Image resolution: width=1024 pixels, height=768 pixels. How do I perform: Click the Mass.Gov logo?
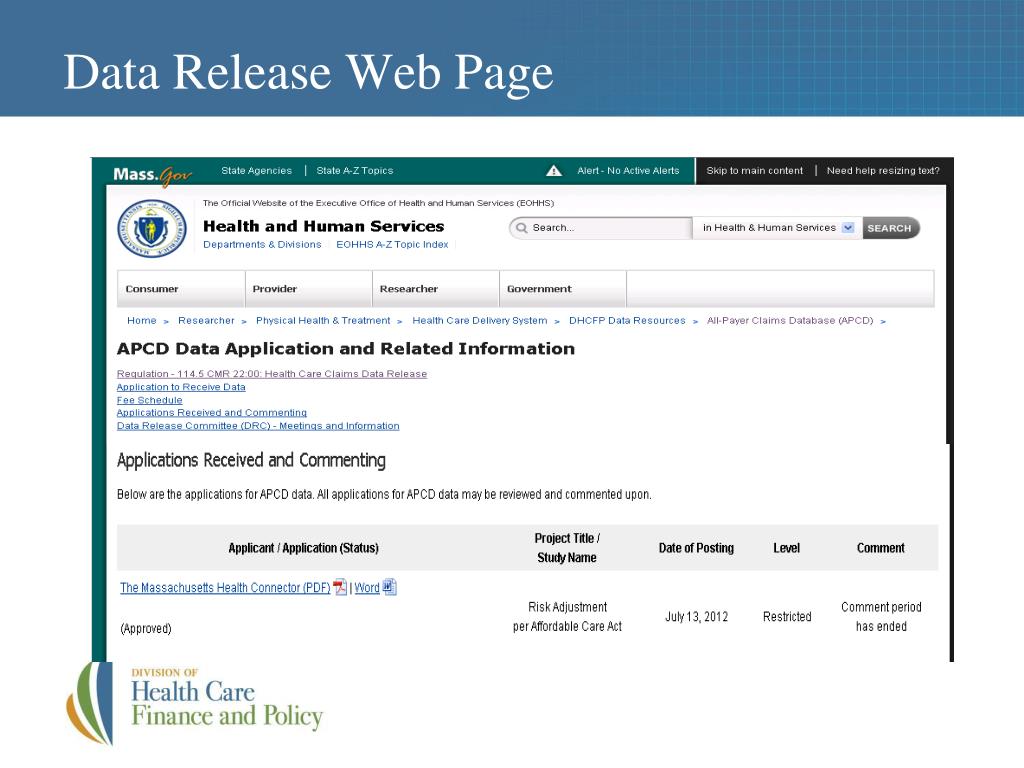click(152, 174)
